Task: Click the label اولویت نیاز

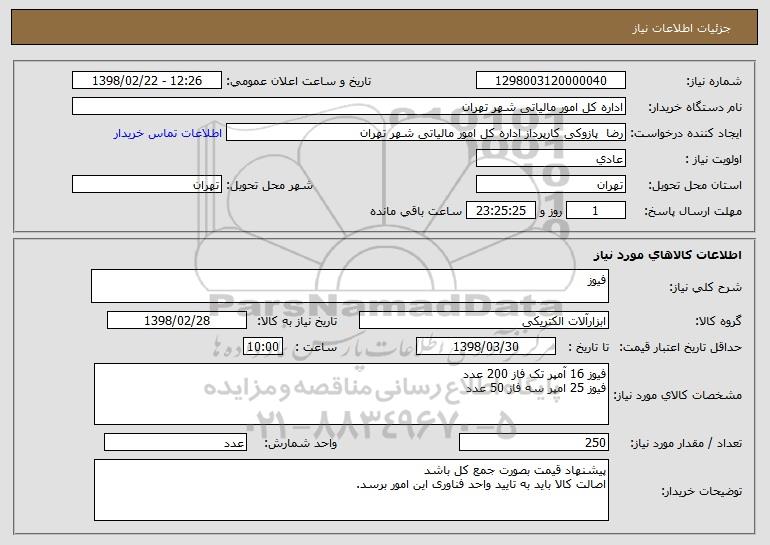Action: click(714, 159)
